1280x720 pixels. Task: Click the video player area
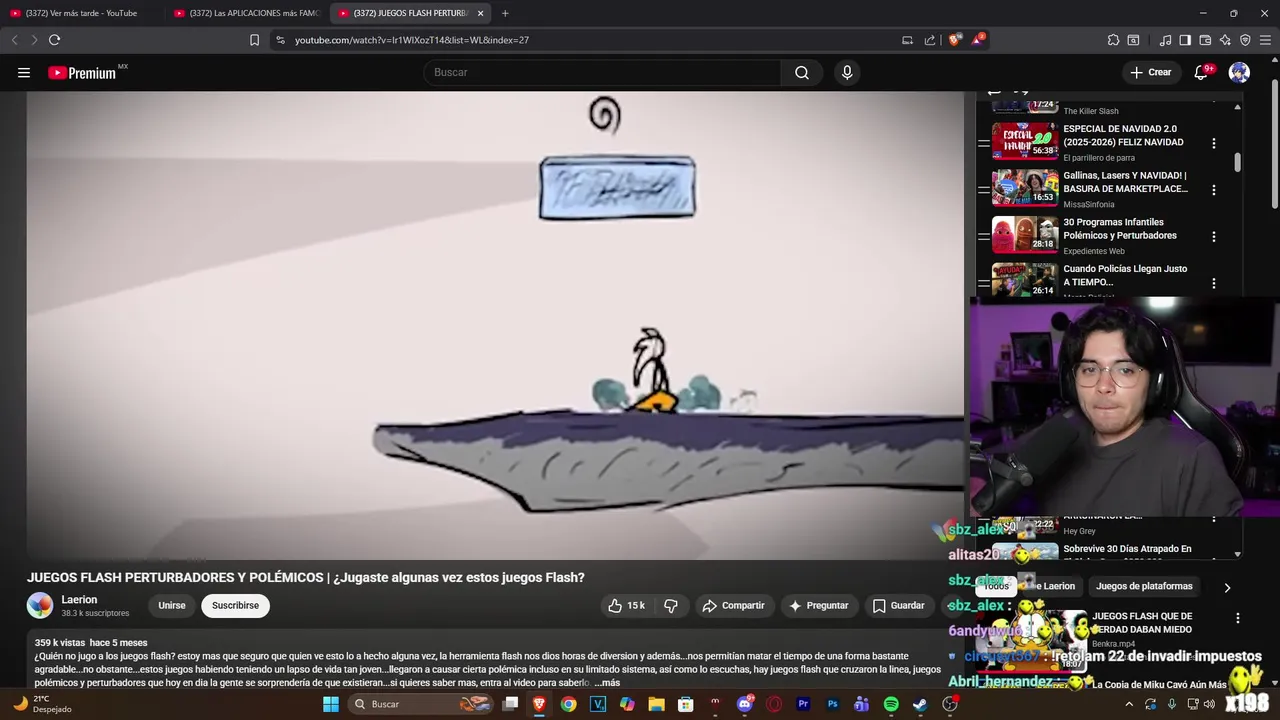(x=495, y=325)
